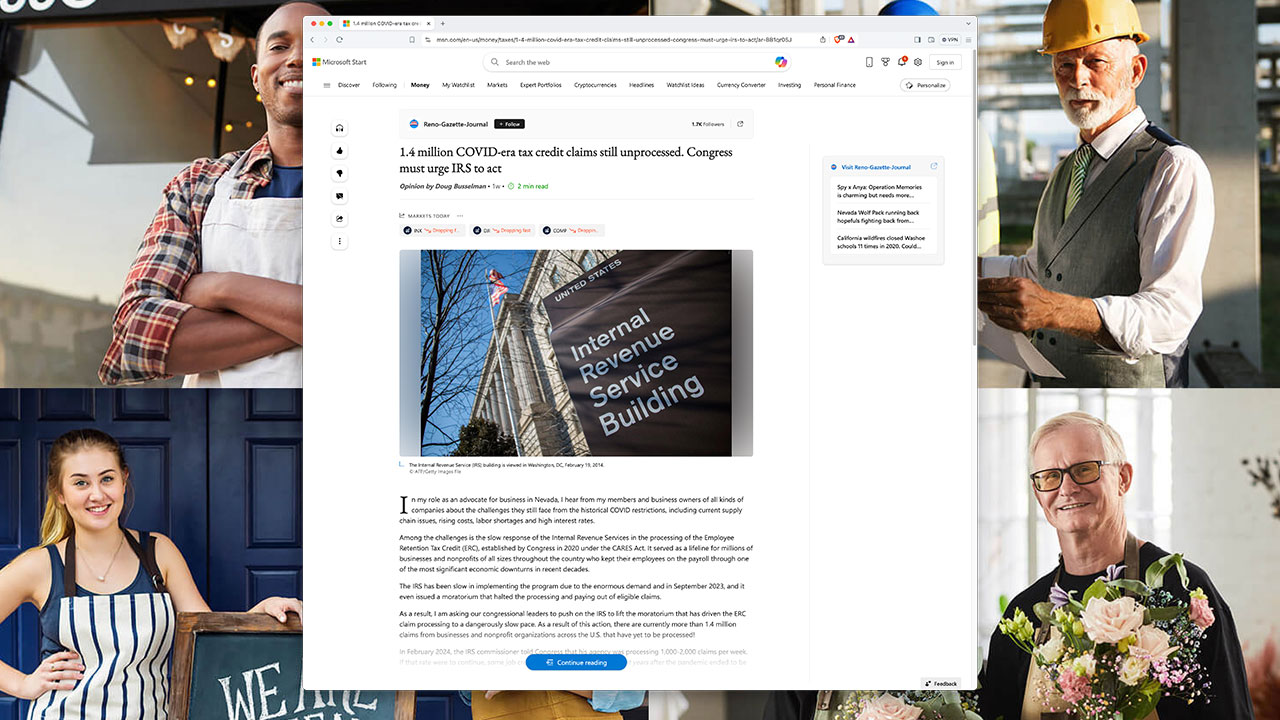Open the Watchlist Ideas navigation item
This screenshot has height=720, width=1280.
click(x=685, y=85)
